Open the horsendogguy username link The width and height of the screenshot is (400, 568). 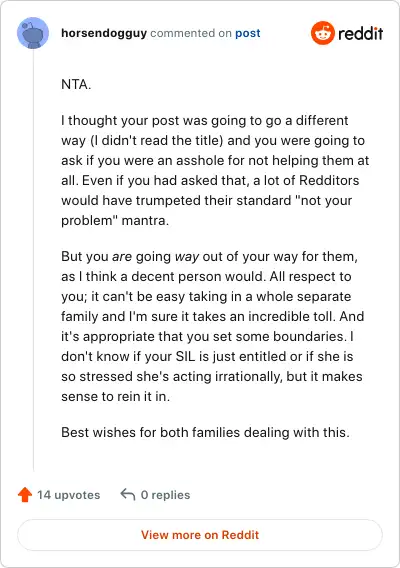pyautogui.click(x=104, y=33)
